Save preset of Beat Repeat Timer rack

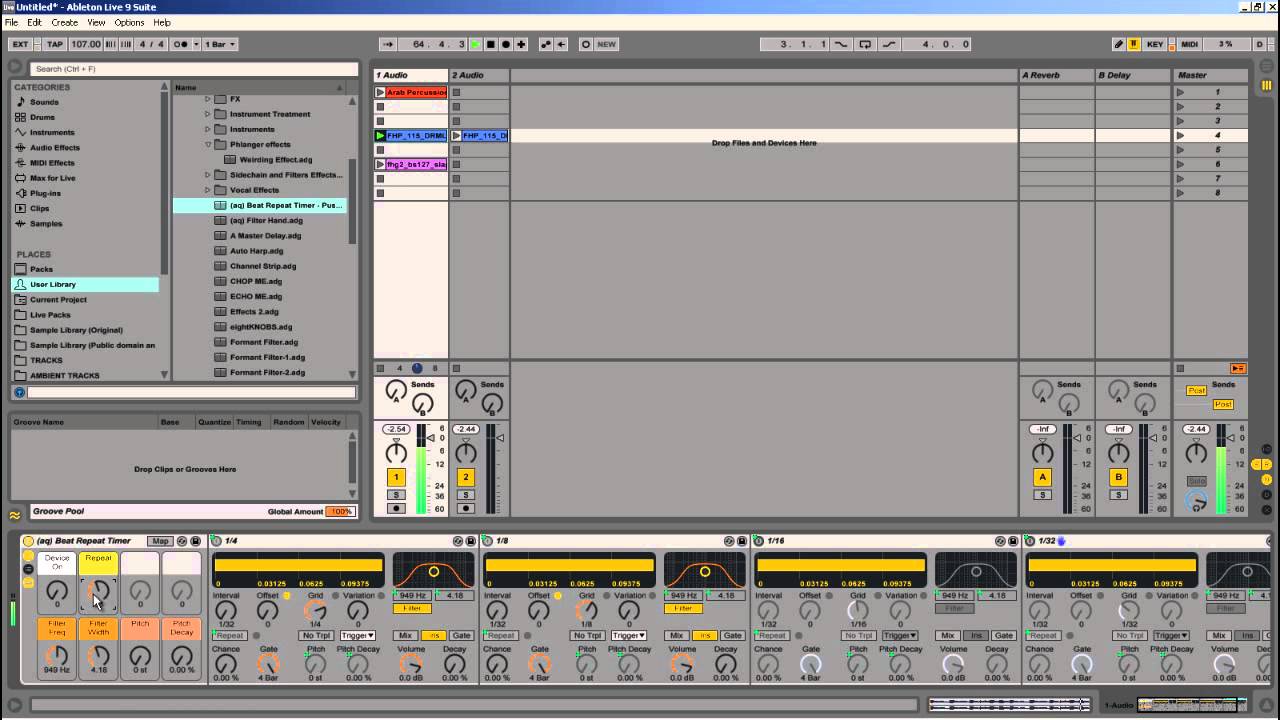click(x=195, y=541)
